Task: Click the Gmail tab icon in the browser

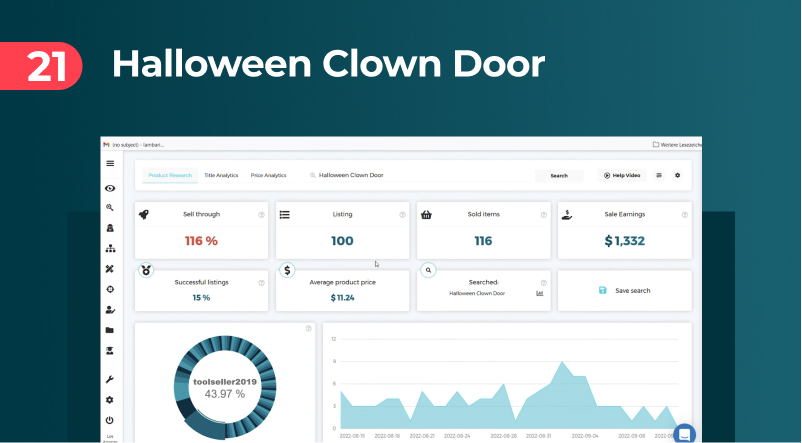Action: (x=106, y=145)
